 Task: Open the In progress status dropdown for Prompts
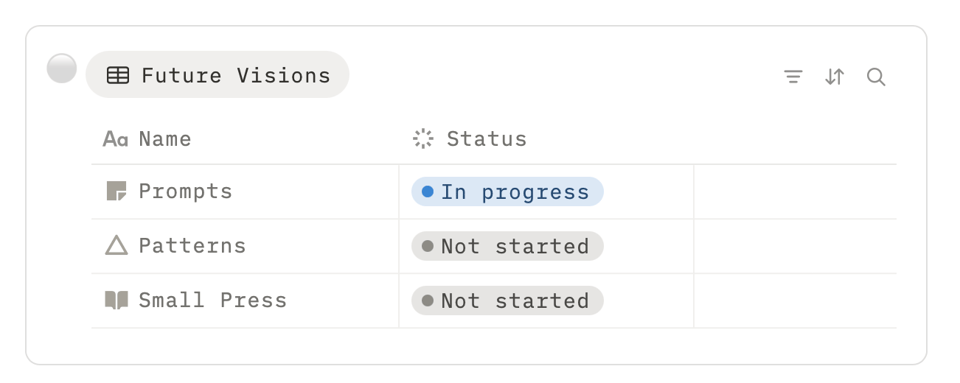click(x=508, y=192)
